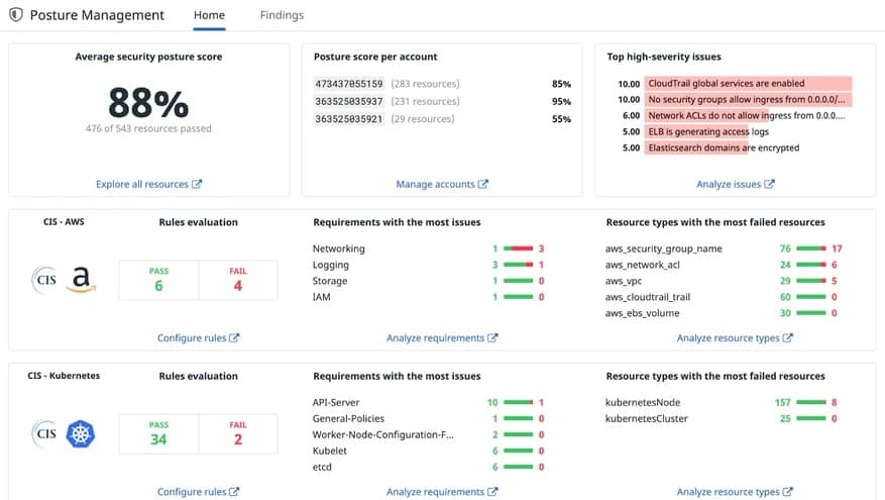This screenshot has height=500, width=885.
Task: Click the AWS PASS 6 count box
Action: point(158,280)
